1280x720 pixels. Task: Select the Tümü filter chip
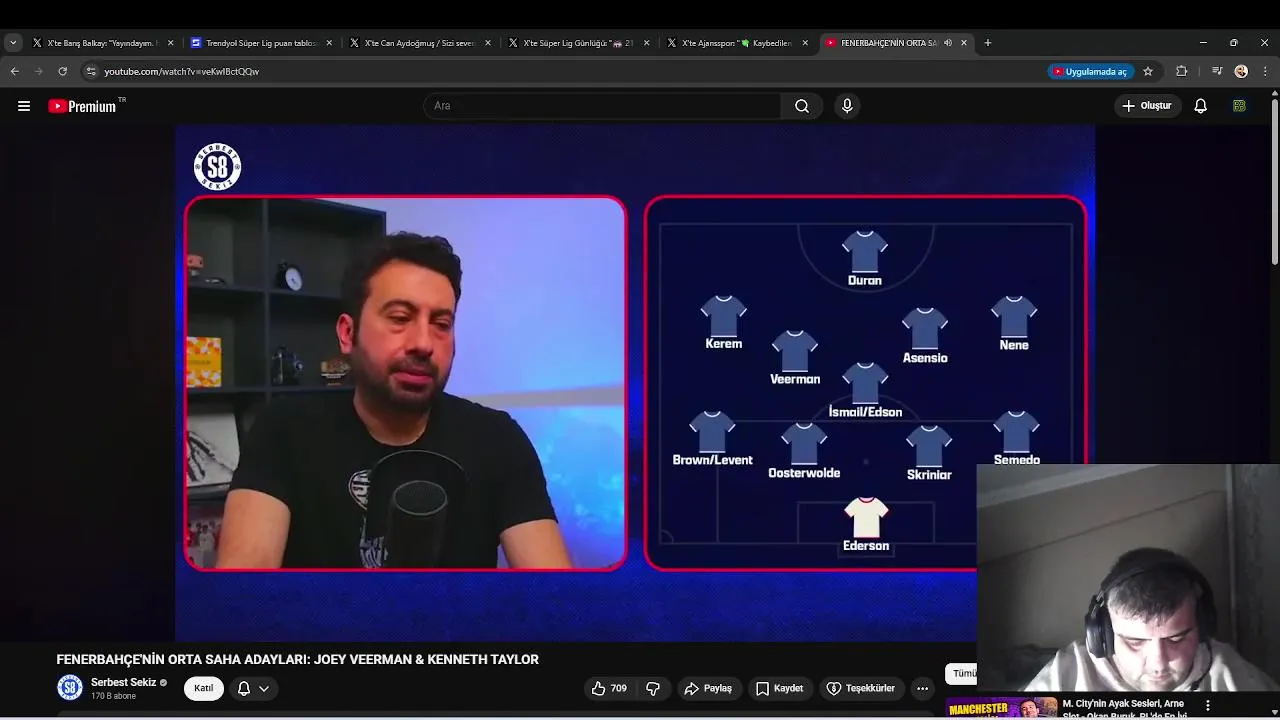coord(962,673)
